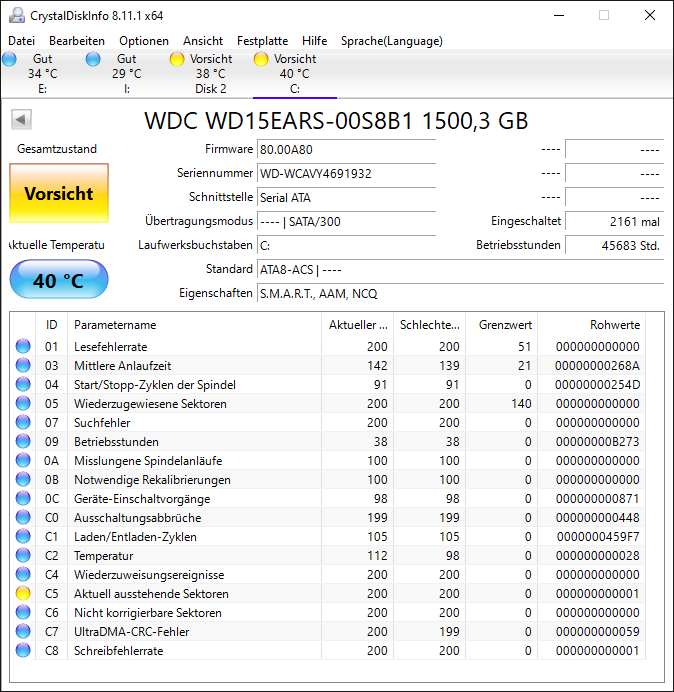Click raw value 00000000B273 of Betriebsstunden
Screen dimensions: 674x692
pos(597,442)
